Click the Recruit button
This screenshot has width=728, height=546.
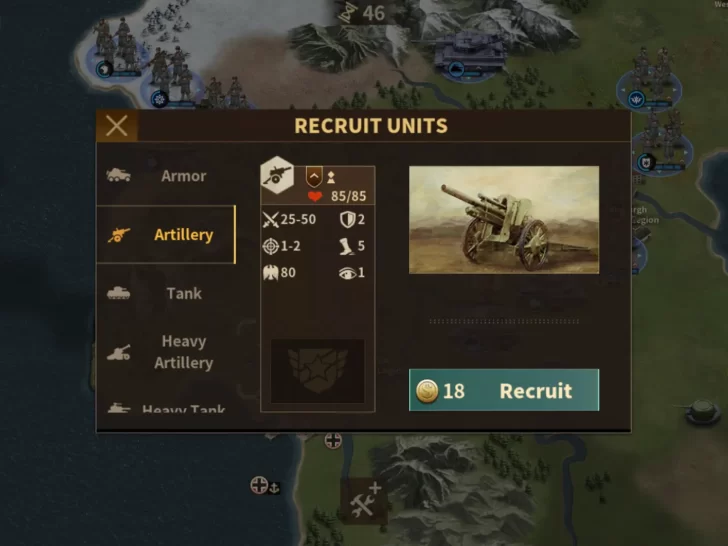pyautogui.click(x=504, y=390)
